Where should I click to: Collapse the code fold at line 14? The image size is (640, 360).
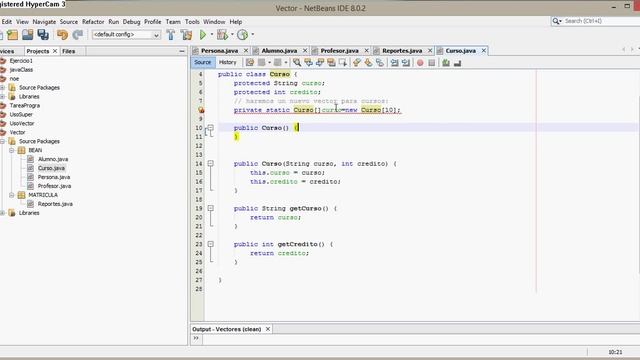(211, 163)
